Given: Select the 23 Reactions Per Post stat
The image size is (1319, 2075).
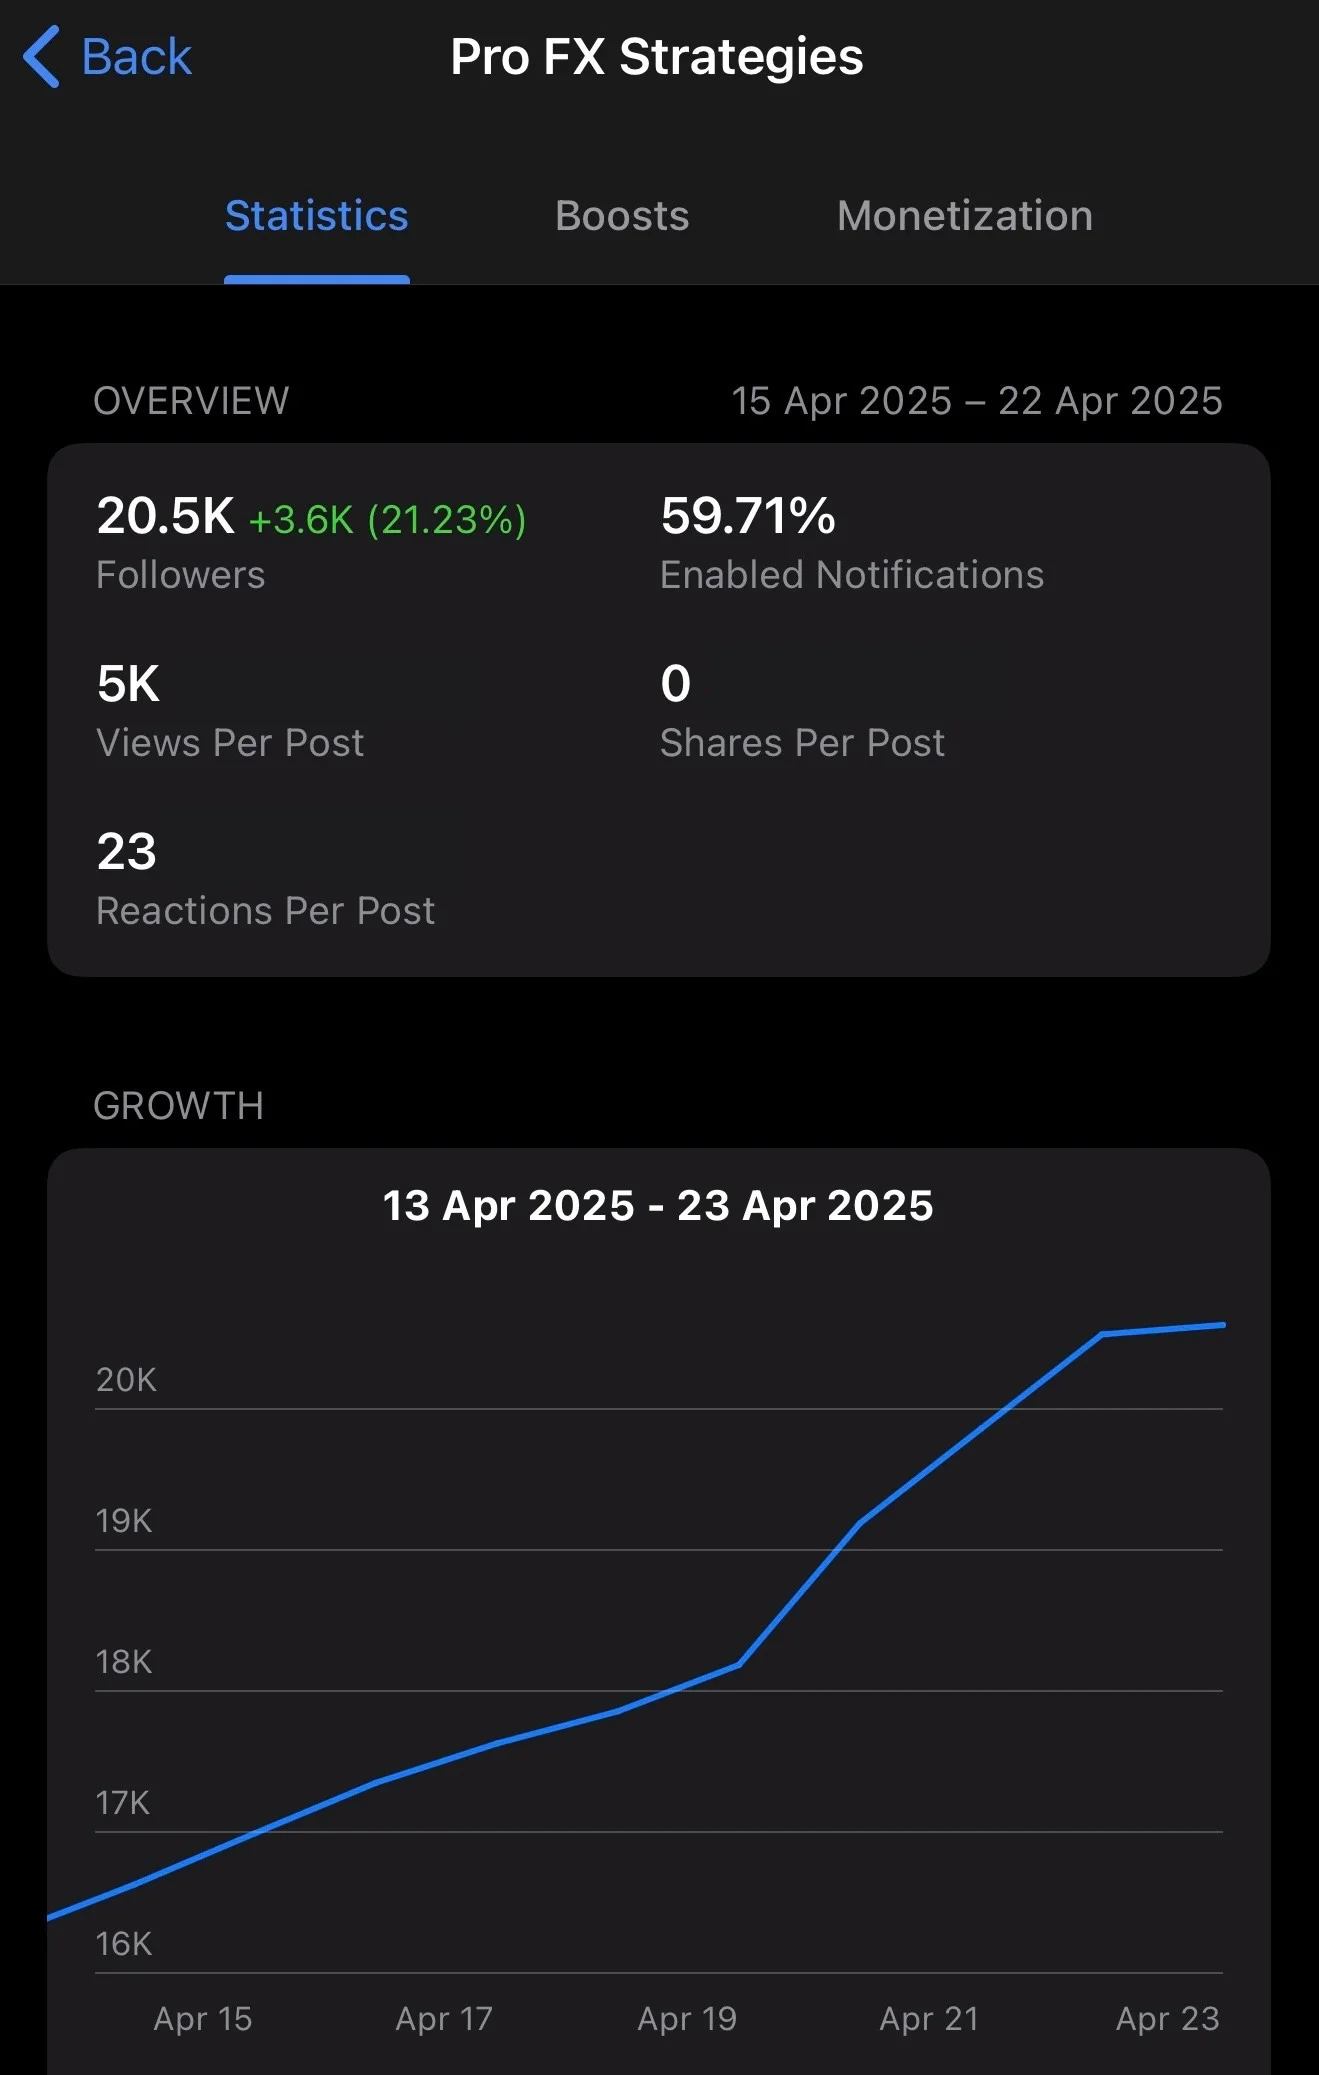Looking at the screenshot, I should click(265, 879).
